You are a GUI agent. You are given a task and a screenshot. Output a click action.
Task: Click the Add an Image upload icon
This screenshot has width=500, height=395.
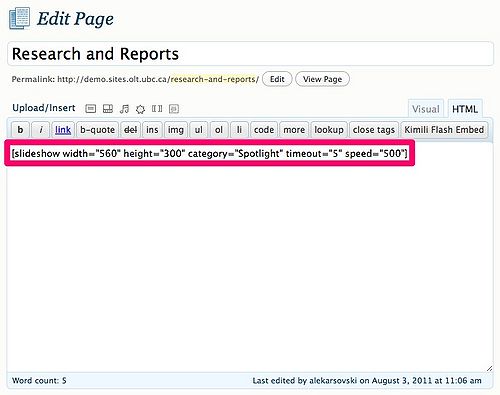[90, 109]
